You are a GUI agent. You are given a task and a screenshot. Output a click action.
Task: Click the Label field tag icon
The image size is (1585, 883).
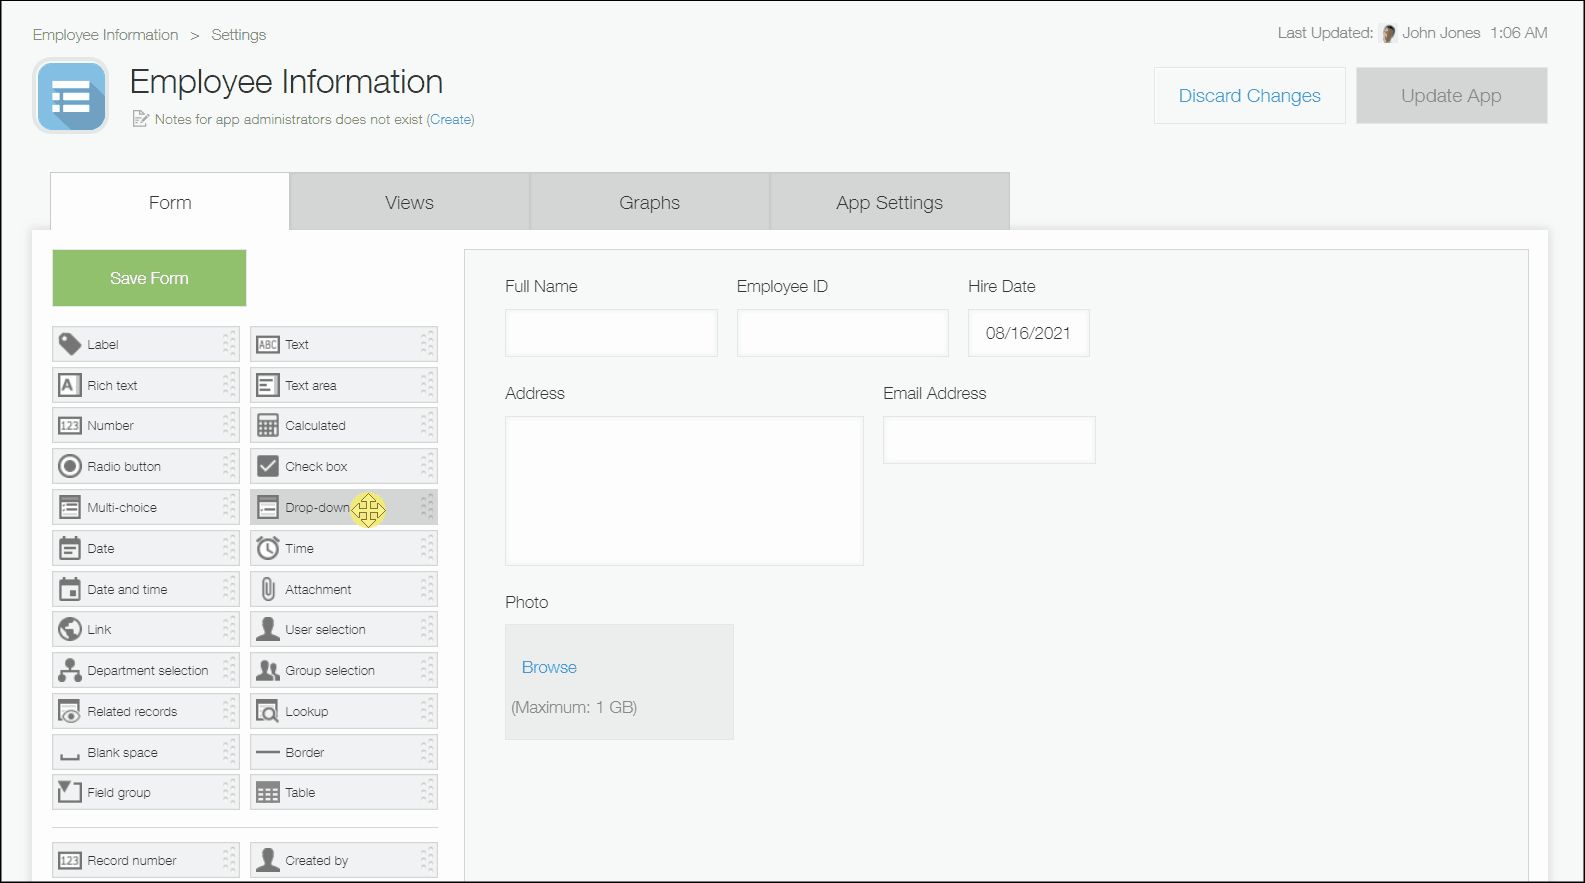tap(69, 344)
